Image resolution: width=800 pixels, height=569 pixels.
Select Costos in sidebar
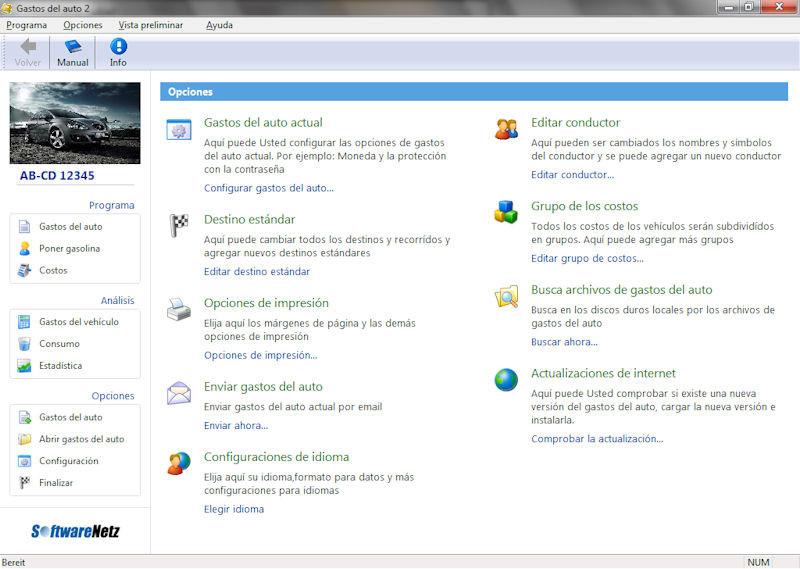(53, 270)
